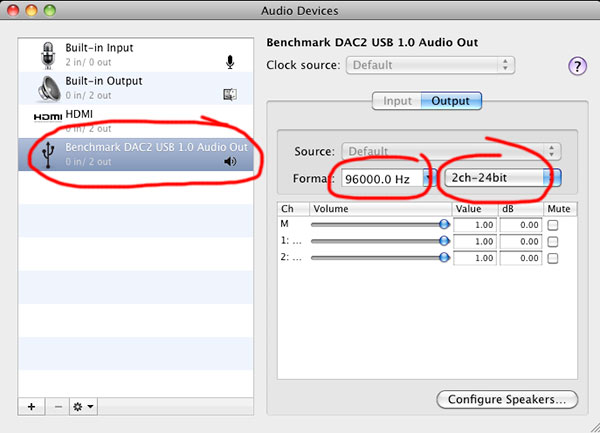This screenshot has width=600, height=433.
Task: Open the Source Default dropdown
Action: pos(451,151)
